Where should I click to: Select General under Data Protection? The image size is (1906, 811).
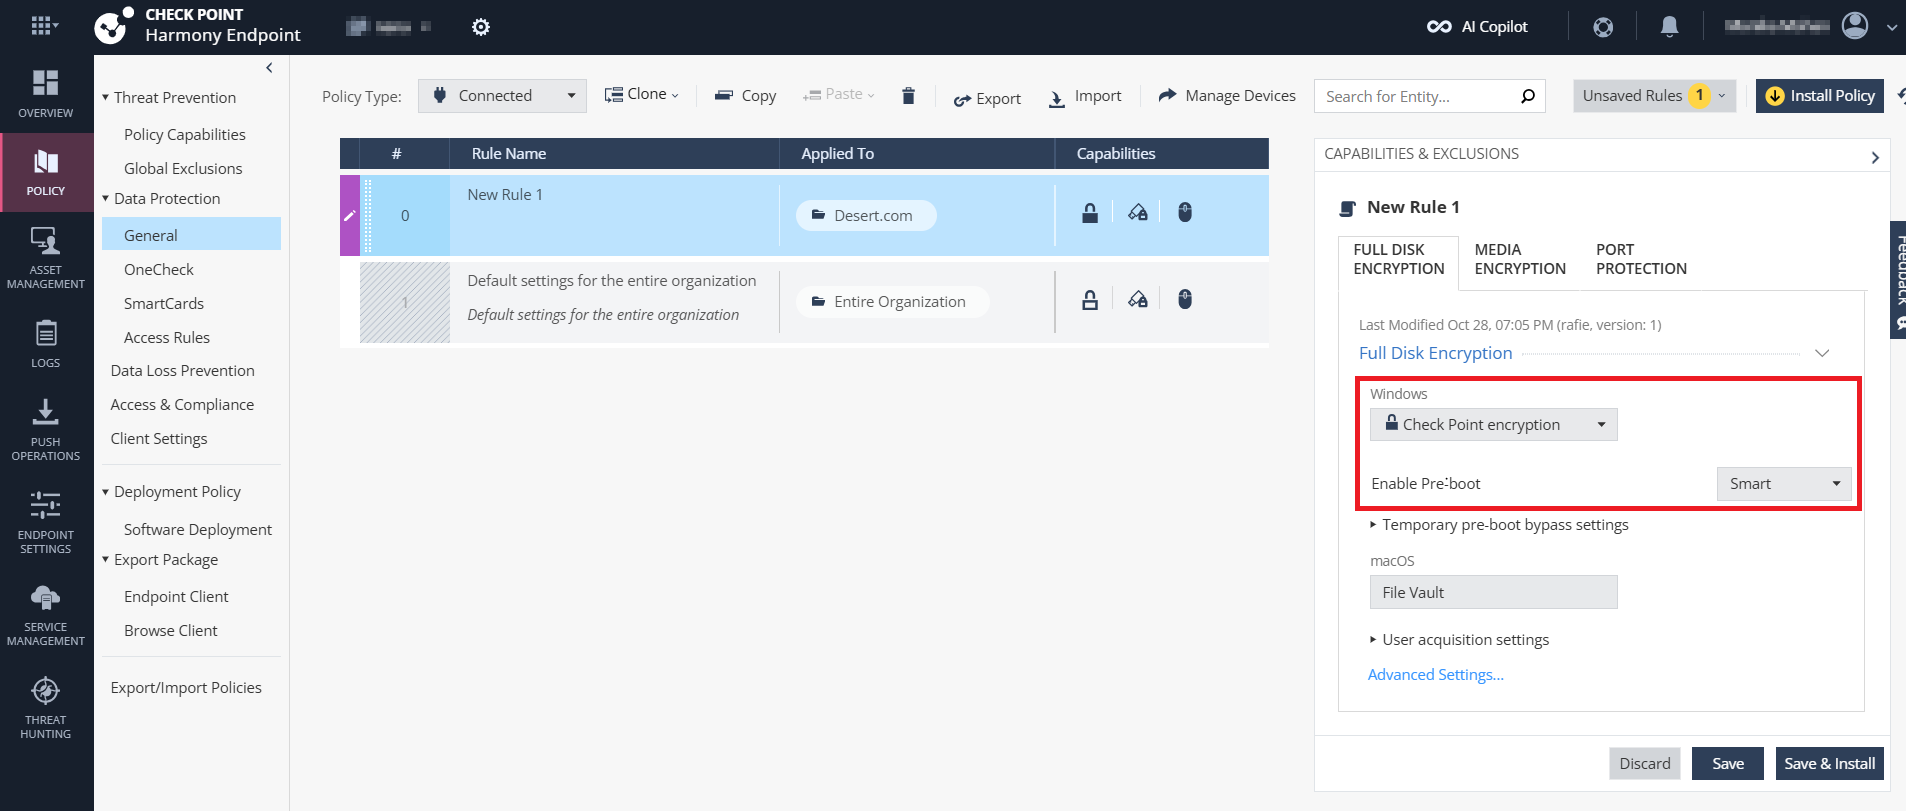point(191,235)
